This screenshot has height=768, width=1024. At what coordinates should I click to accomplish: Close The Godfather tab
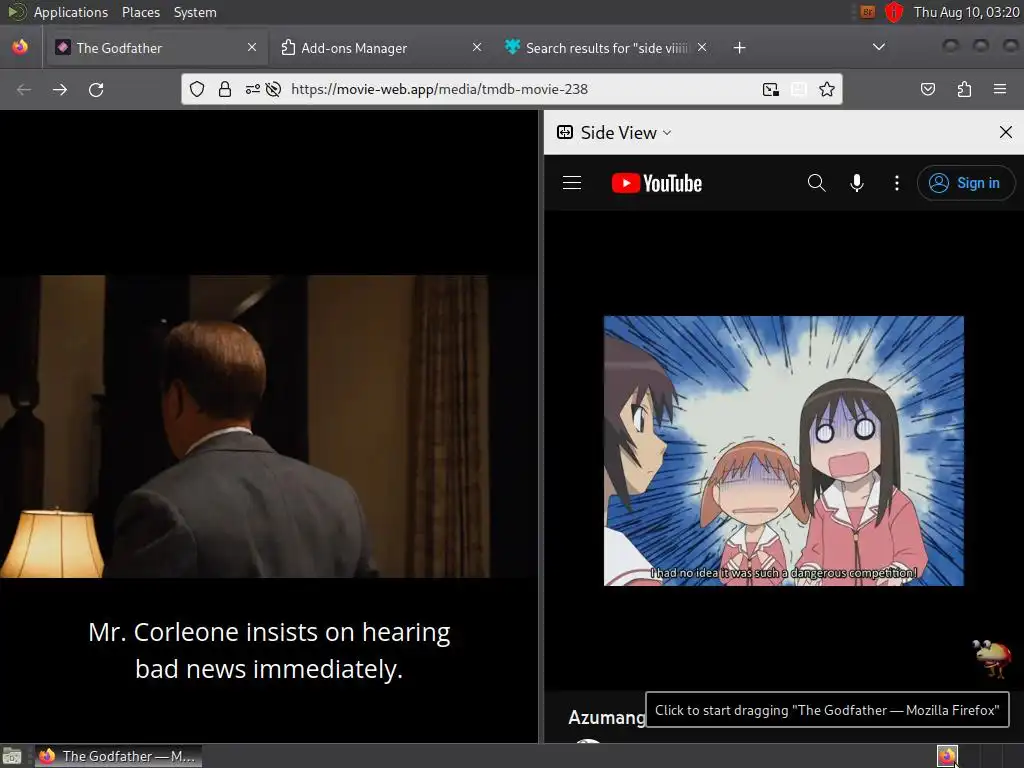252,47
